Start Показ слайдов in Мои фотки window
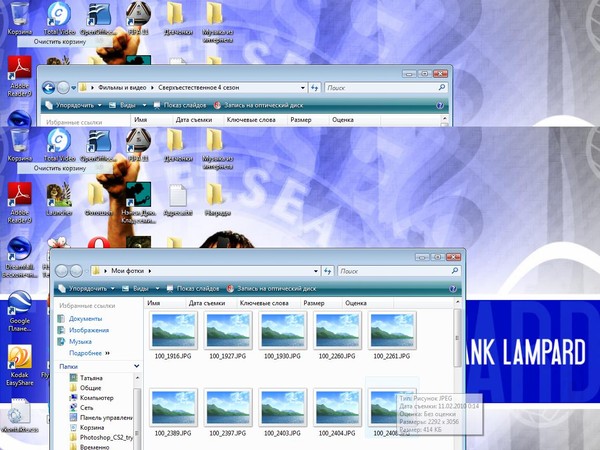This screenshot has height=450, width=600. click(x=193, y=289)
